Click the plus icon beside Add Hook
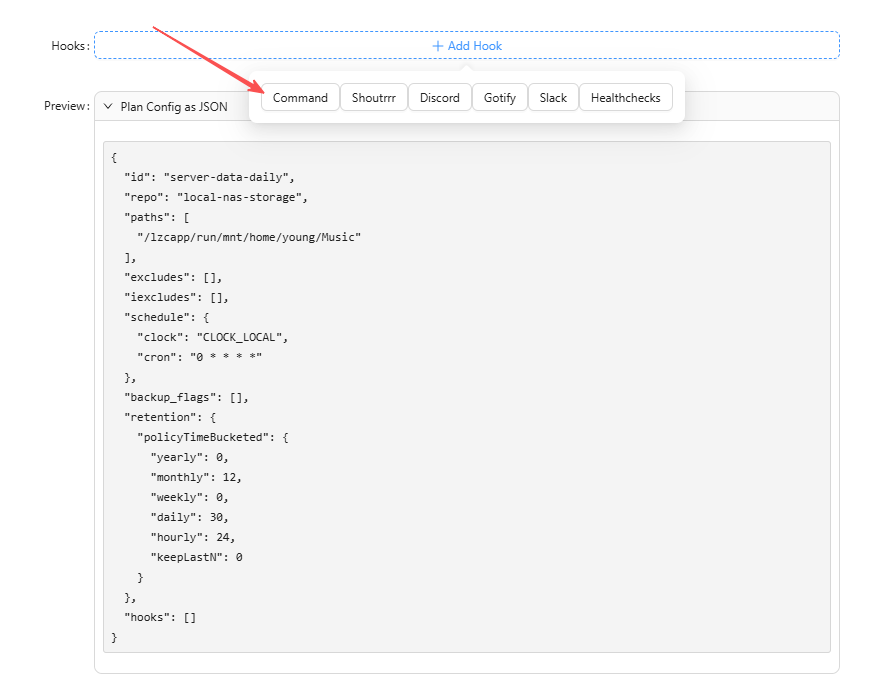Screen dimensions: 876x678 click(437, 46)
